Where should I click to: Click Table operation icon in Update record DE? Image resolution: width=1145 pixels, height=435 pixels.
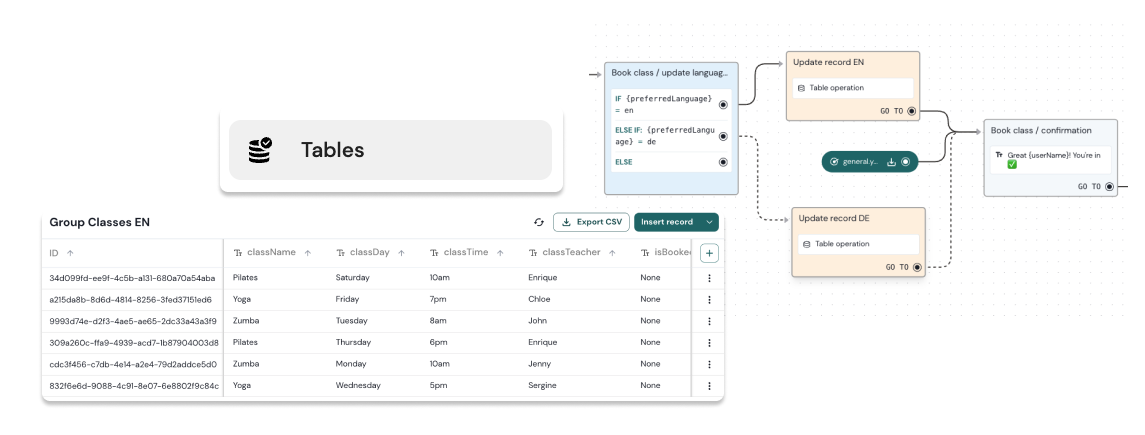coord(807,244)
